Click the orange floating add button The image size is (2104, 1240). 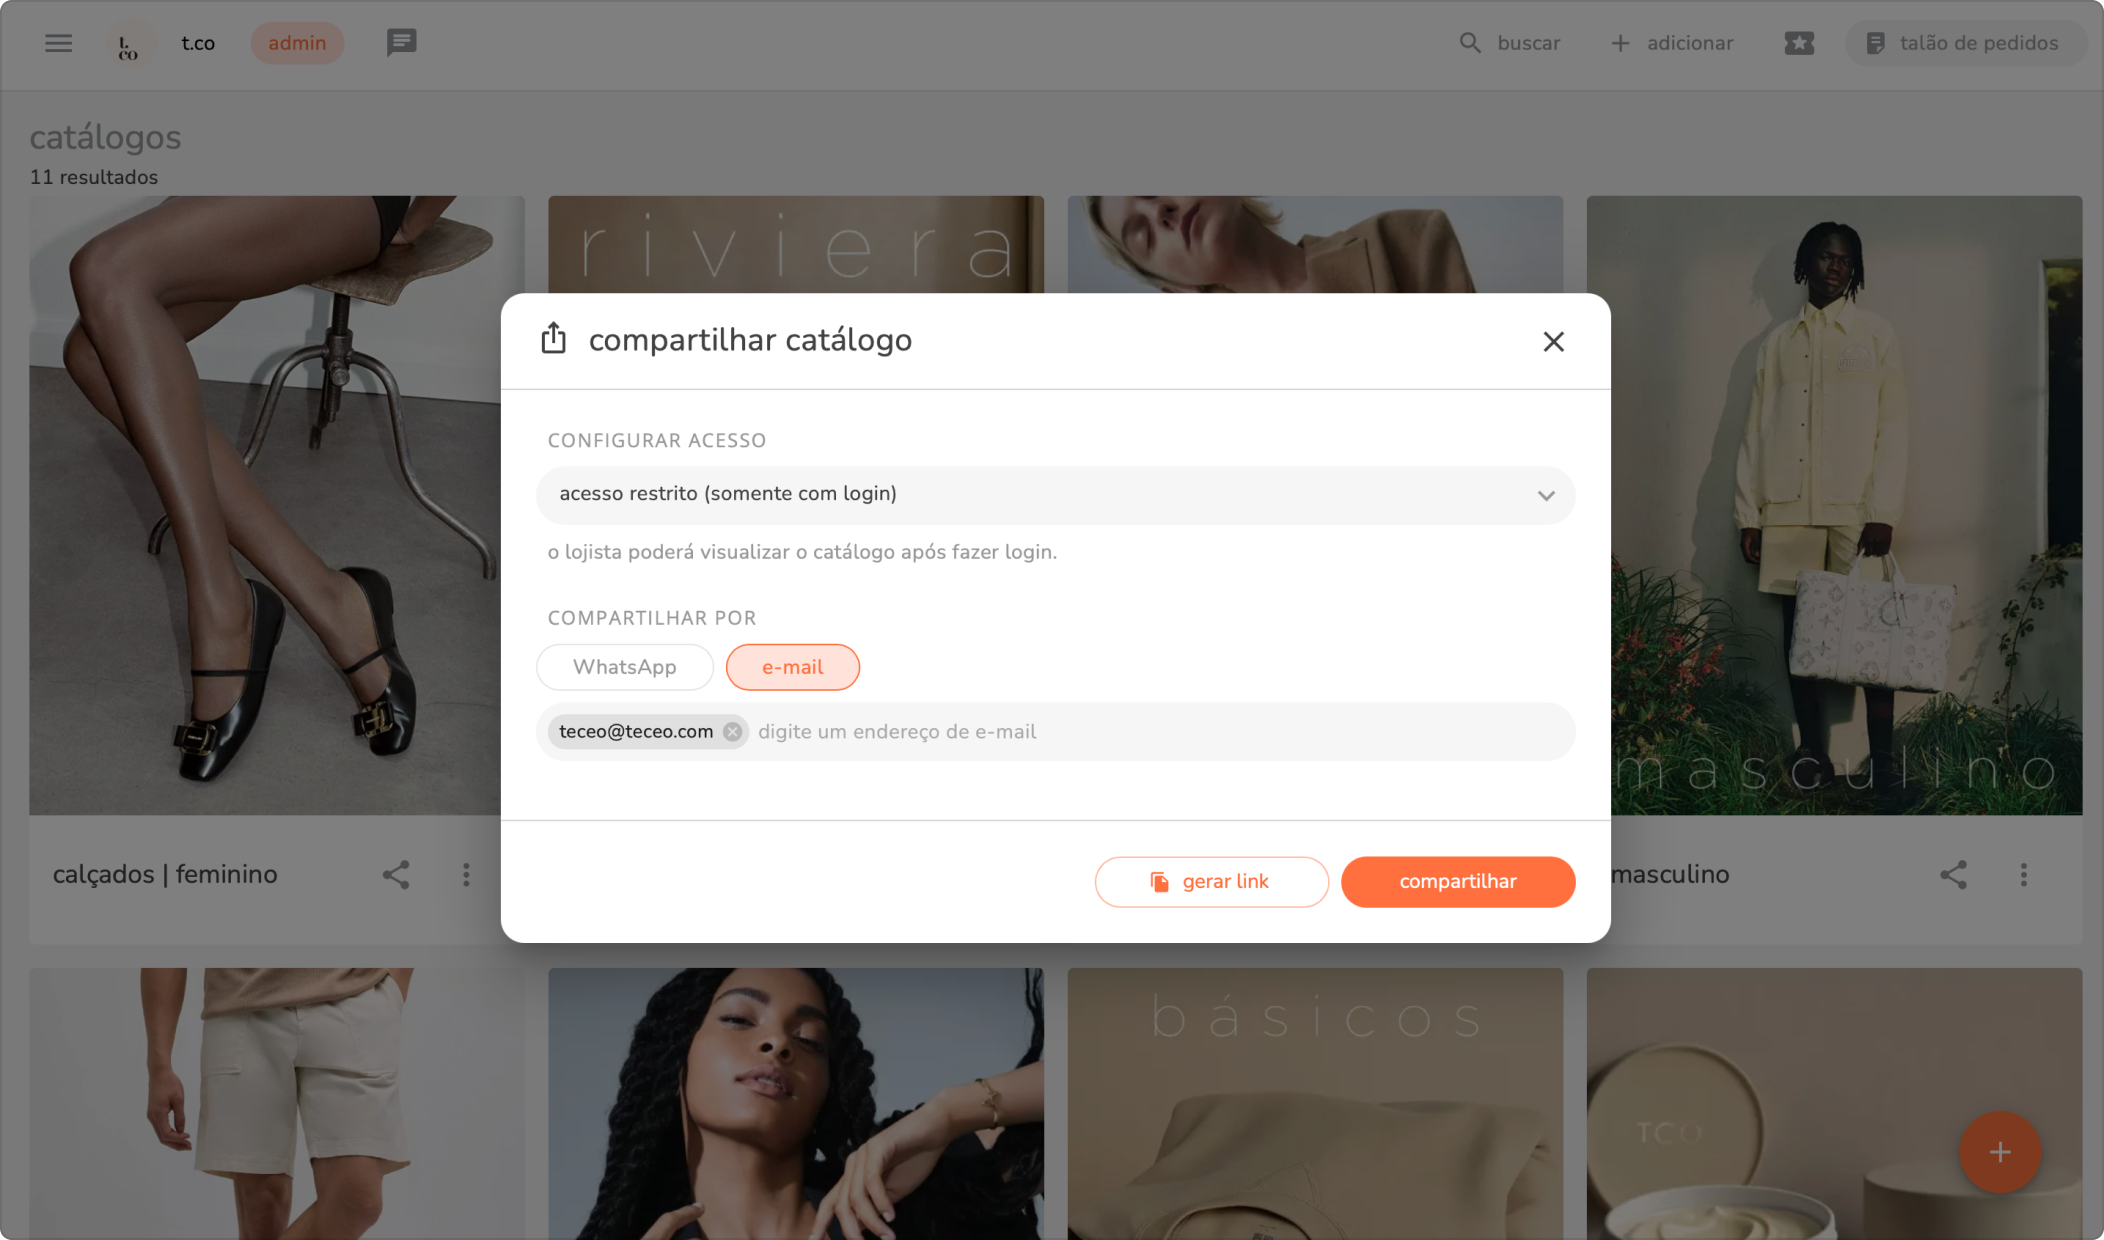coord(1999,1152)
